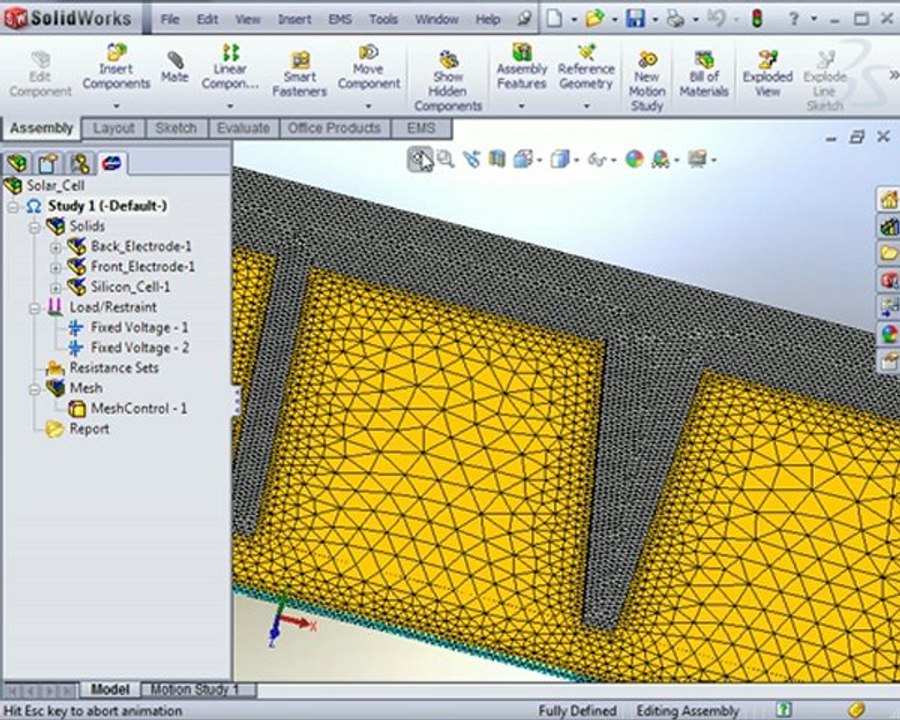
Task: Open Bill of Materials
Action: click(x=704, y=74)
